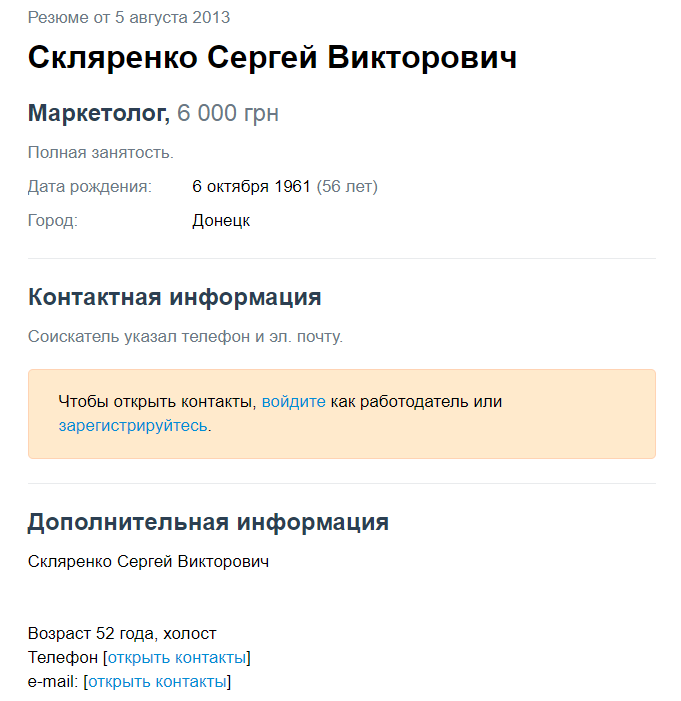
Task: Click the "Город:" label
Action: pyautogui.click(x=53, y=221)
